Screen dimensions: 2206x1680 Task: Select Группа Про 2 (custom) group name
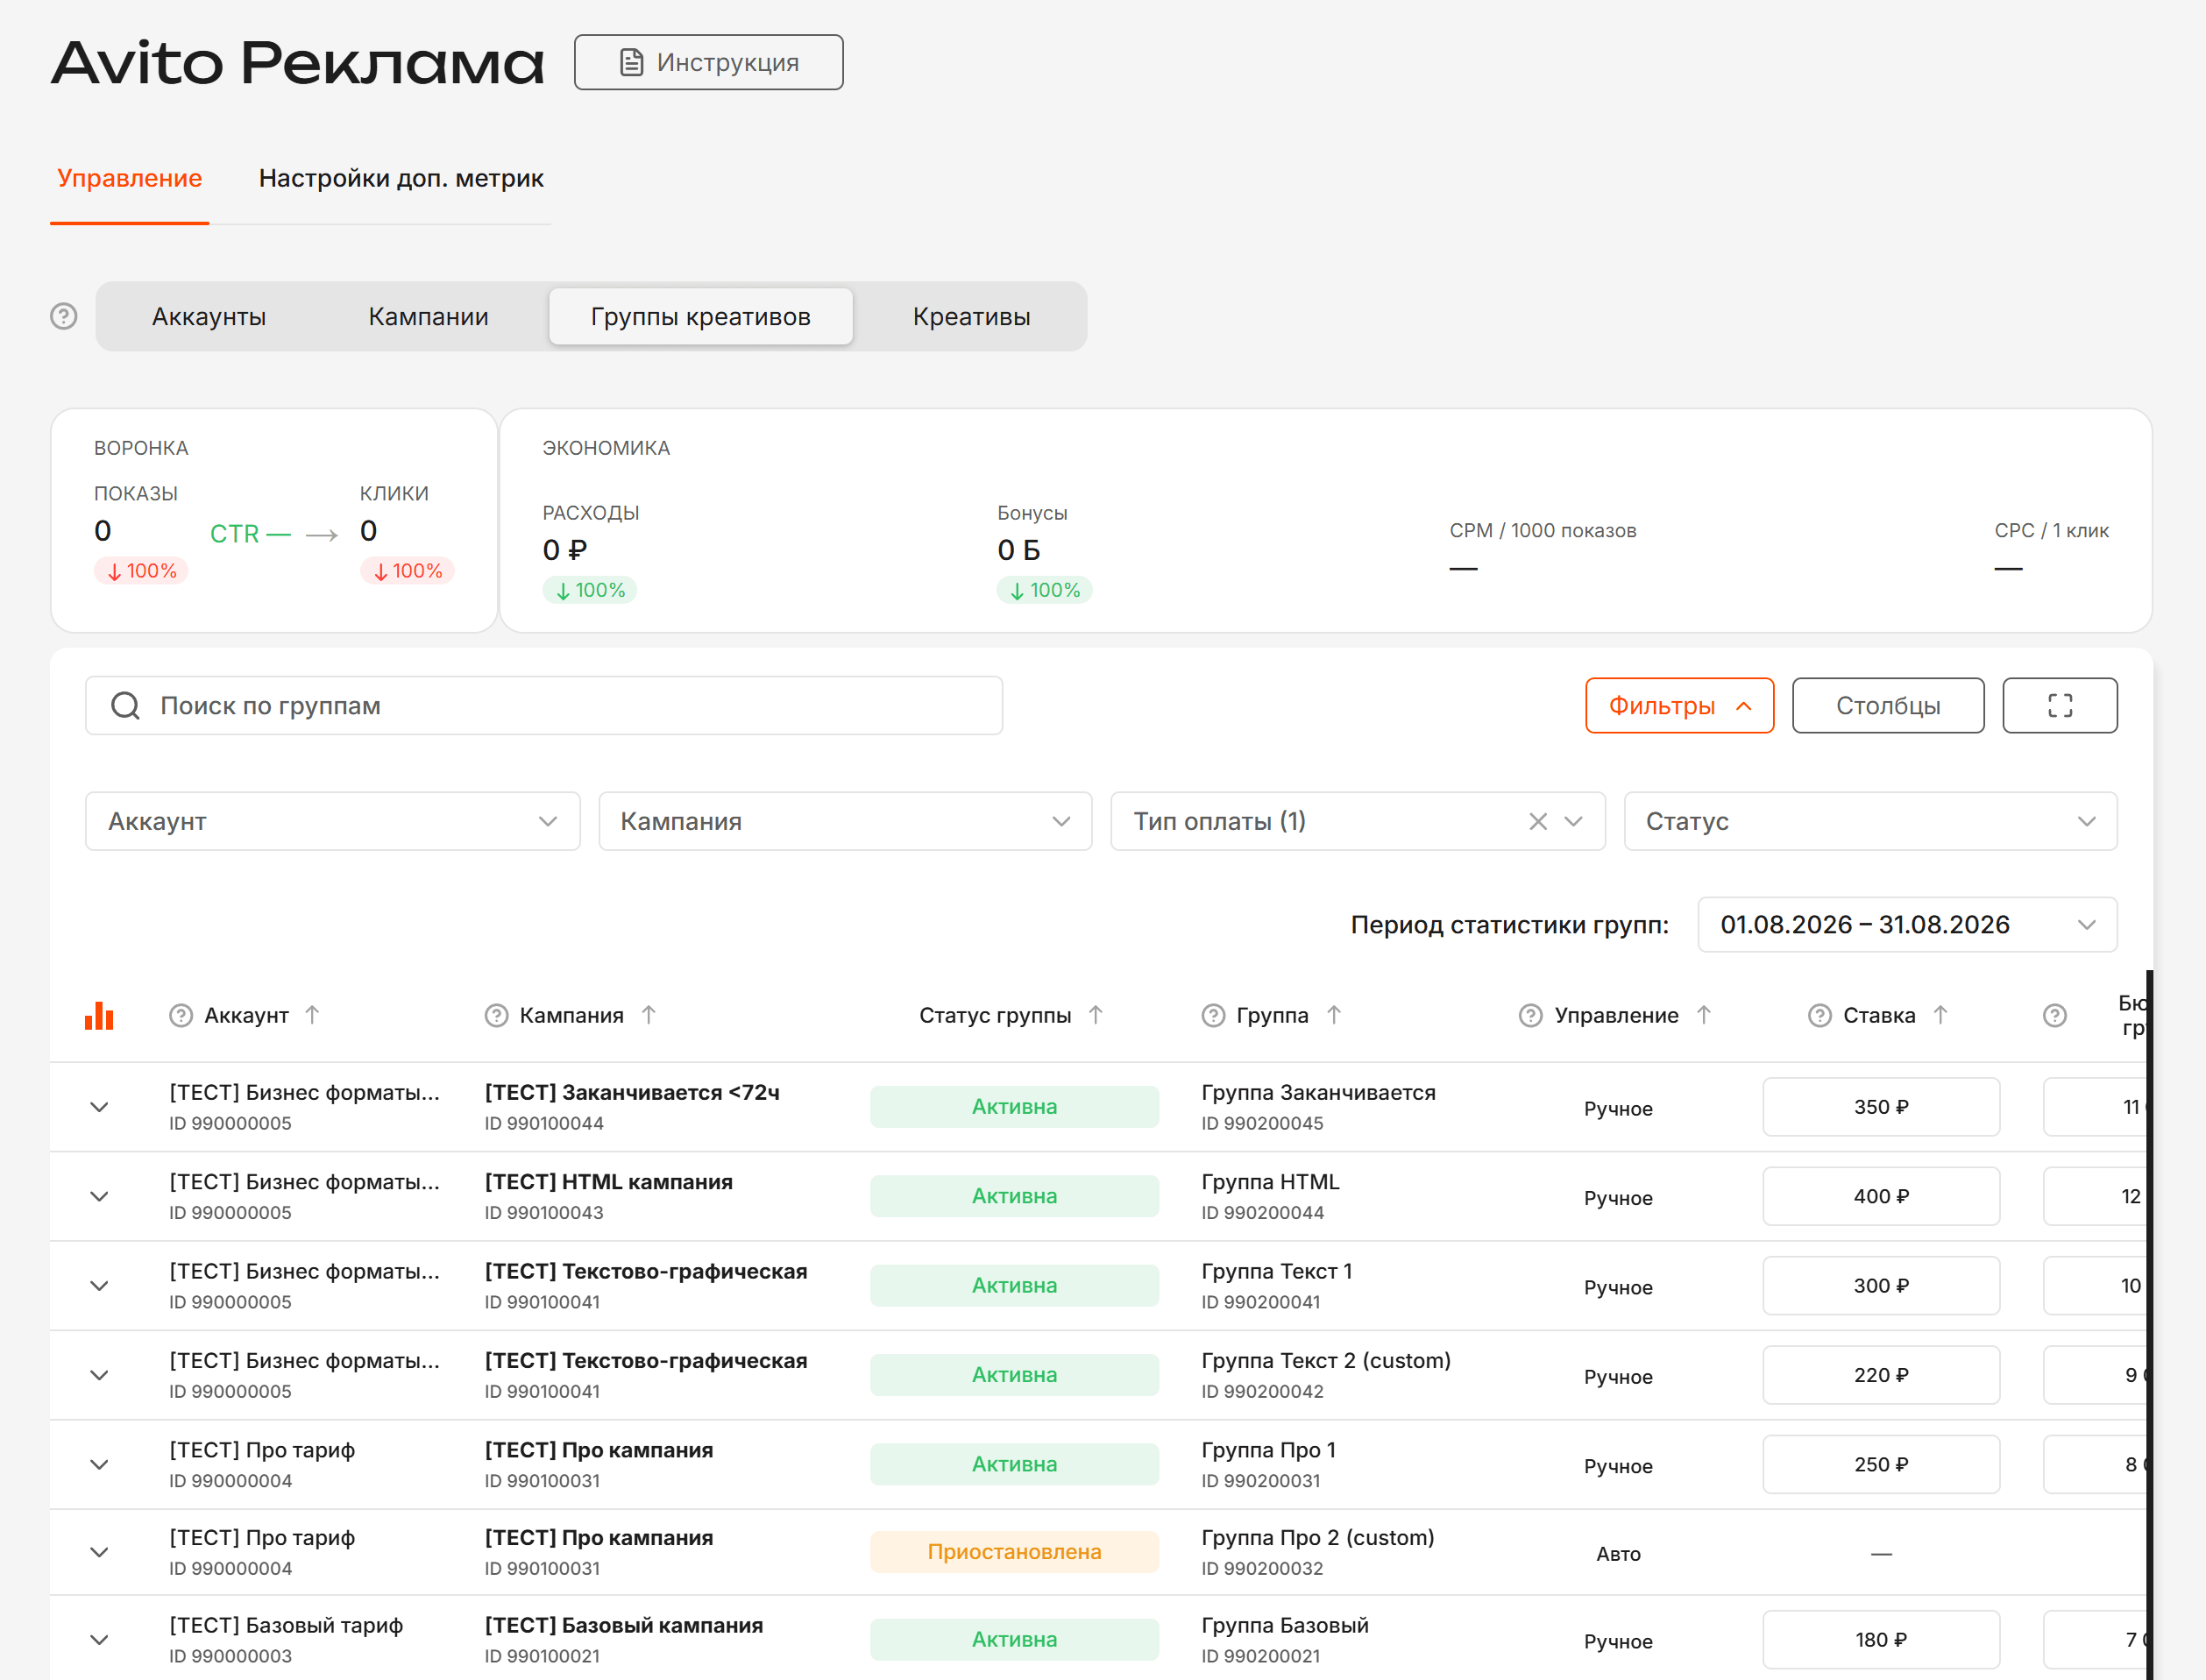[x=1318, y=1538]
